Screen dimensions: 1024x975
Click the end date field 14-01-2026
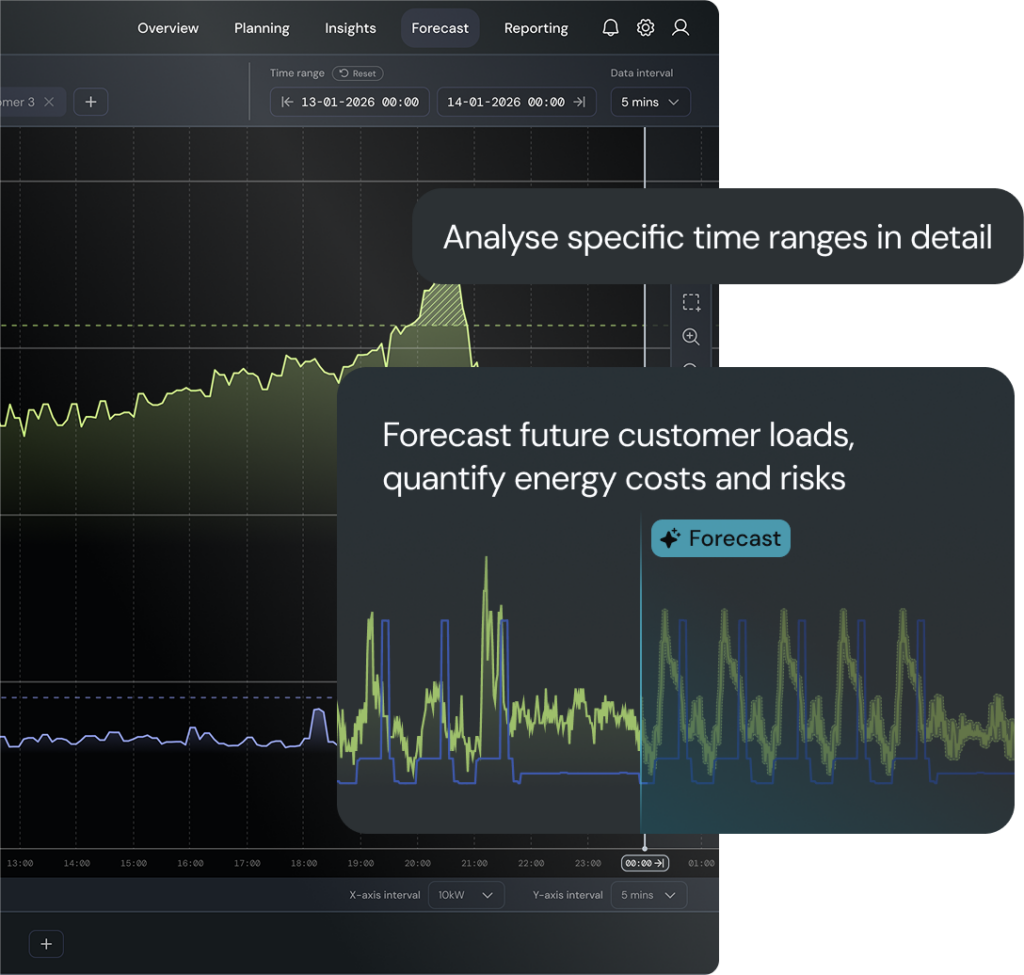click(x=516, y=102)
